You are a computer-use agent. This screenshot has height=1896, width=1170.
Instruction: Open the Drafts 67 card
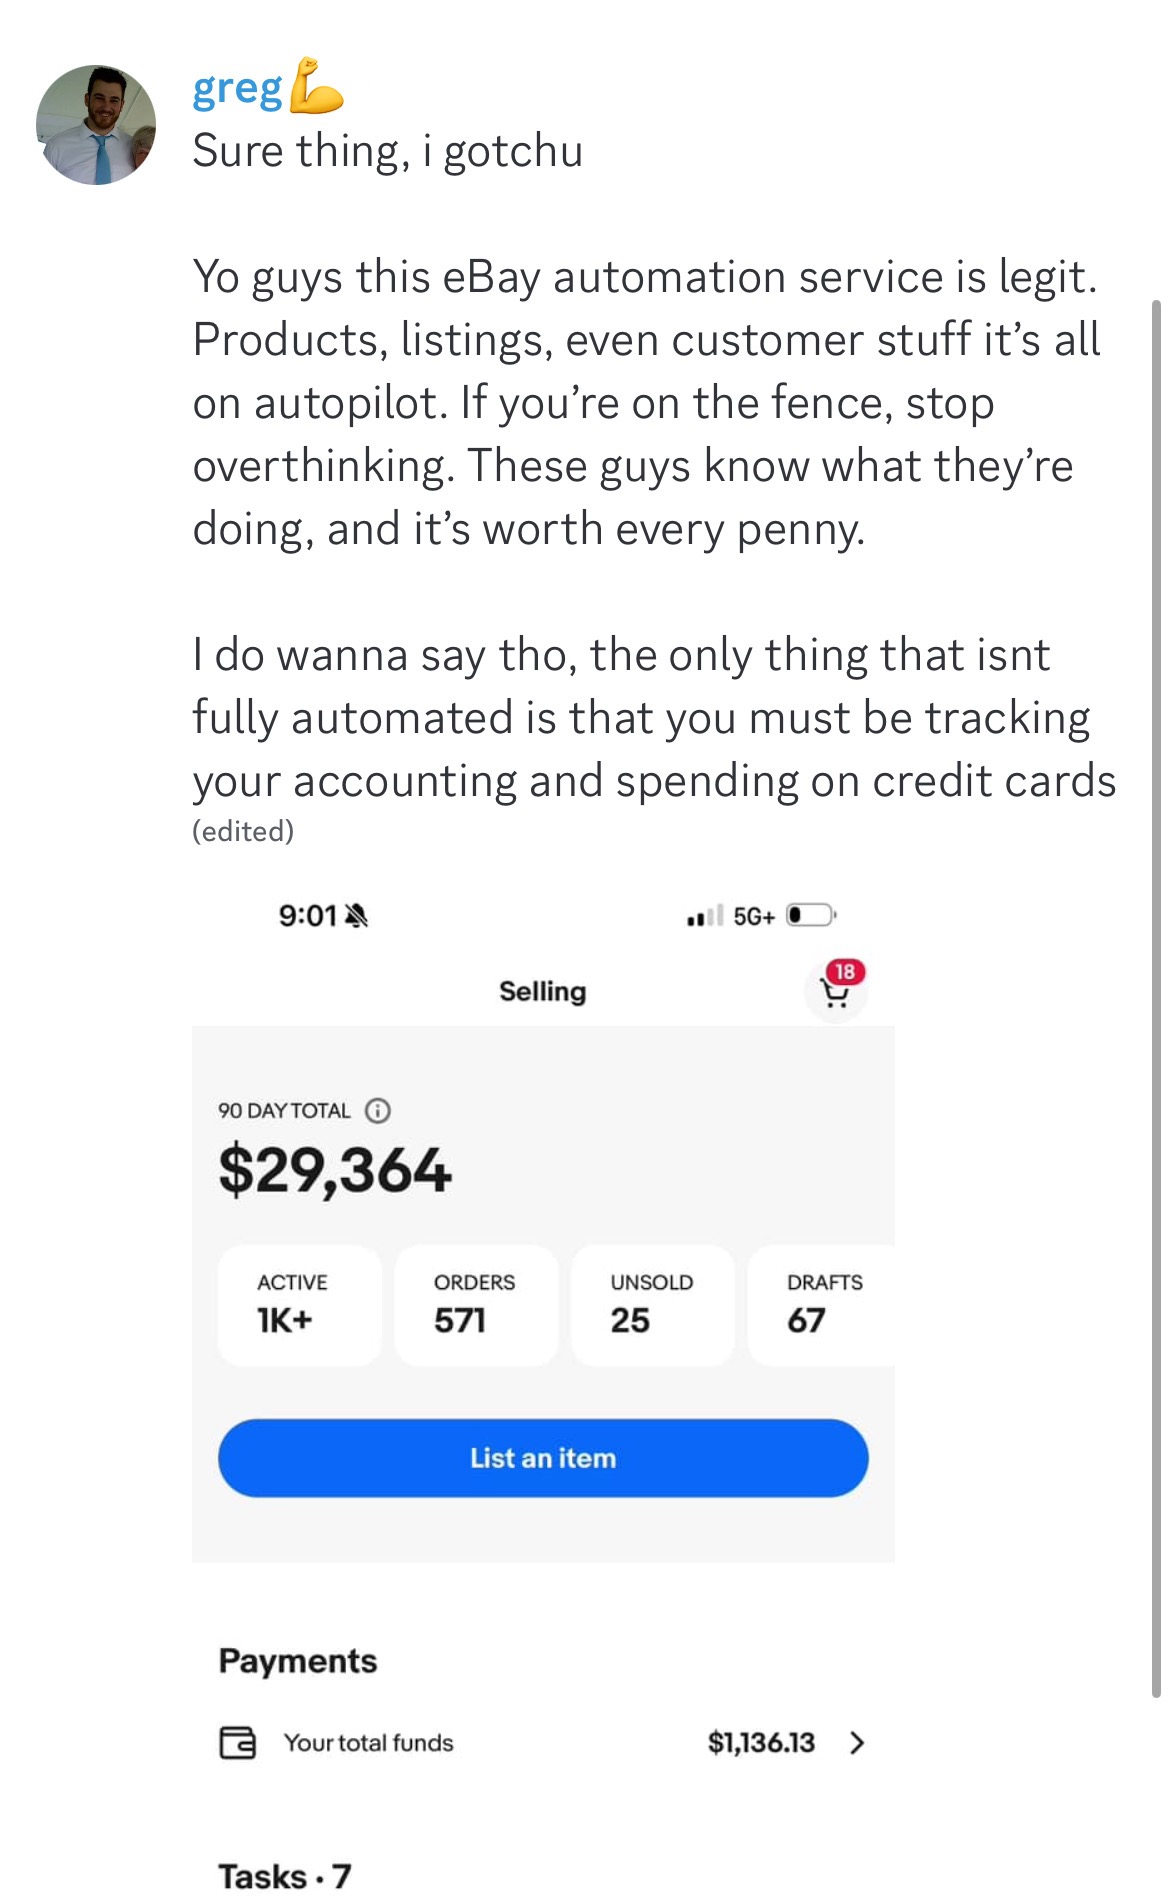822,1304
